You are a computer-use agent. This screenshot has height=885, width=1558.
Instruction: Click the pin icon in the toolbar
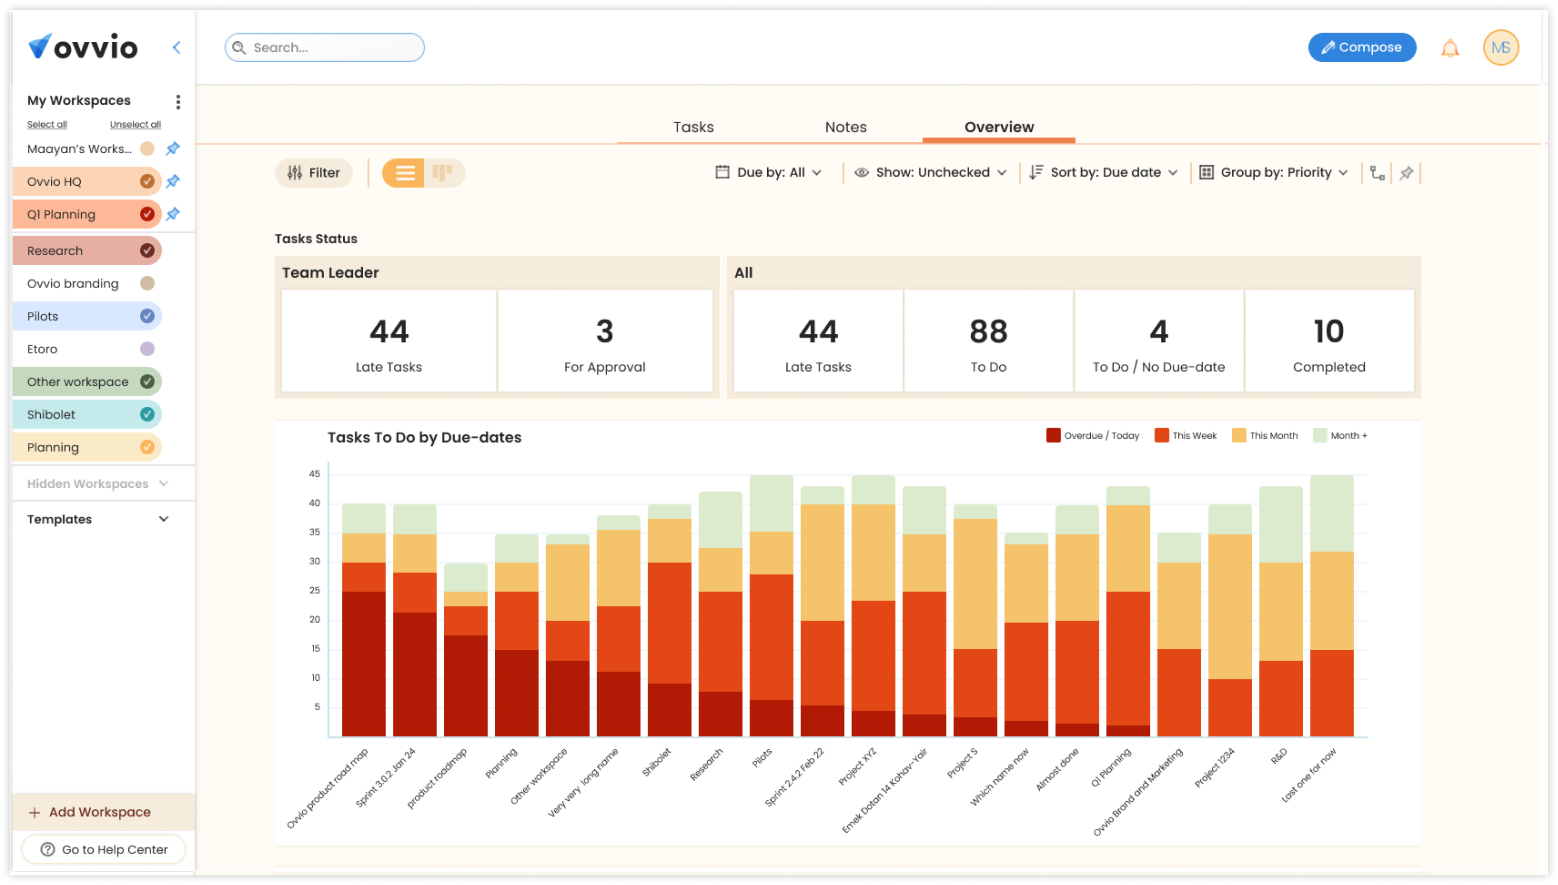[1406, 173]
